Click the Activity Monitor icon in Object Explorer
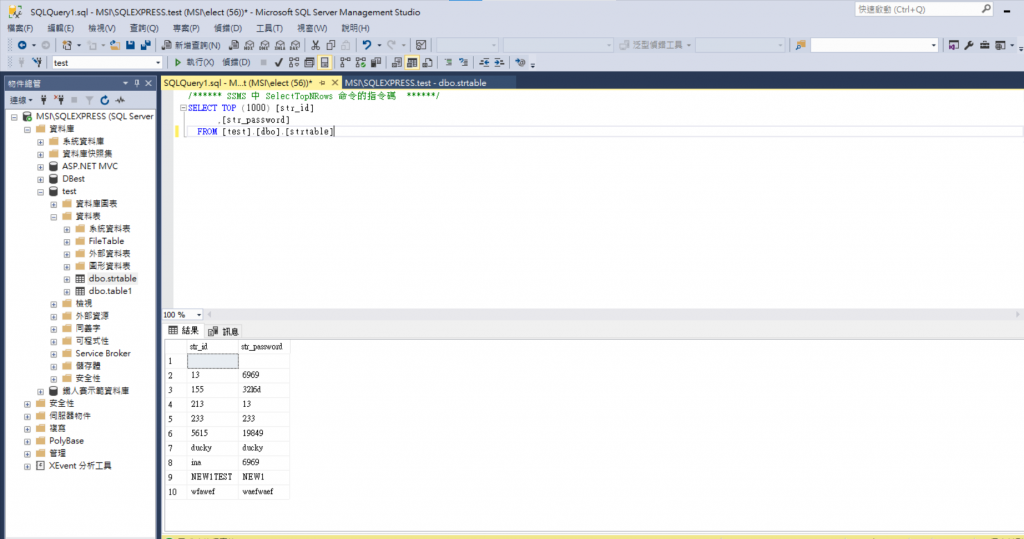This screenshot has width=1024, height=539. pyautogui.click(x=120, y=100)
